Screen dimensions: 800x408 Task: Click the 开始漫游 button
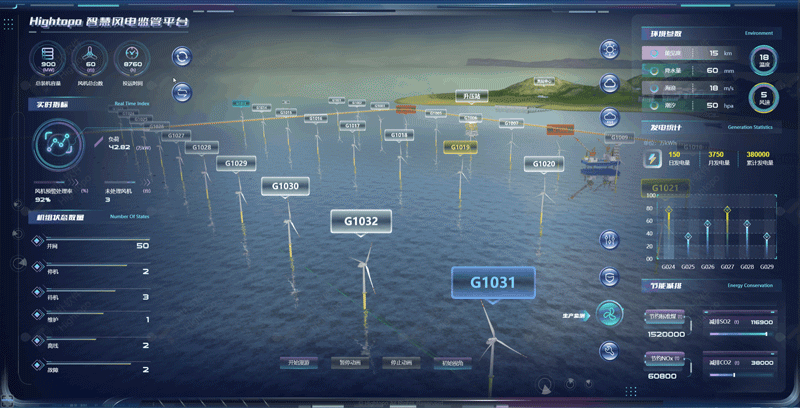[x=298, y=363]
